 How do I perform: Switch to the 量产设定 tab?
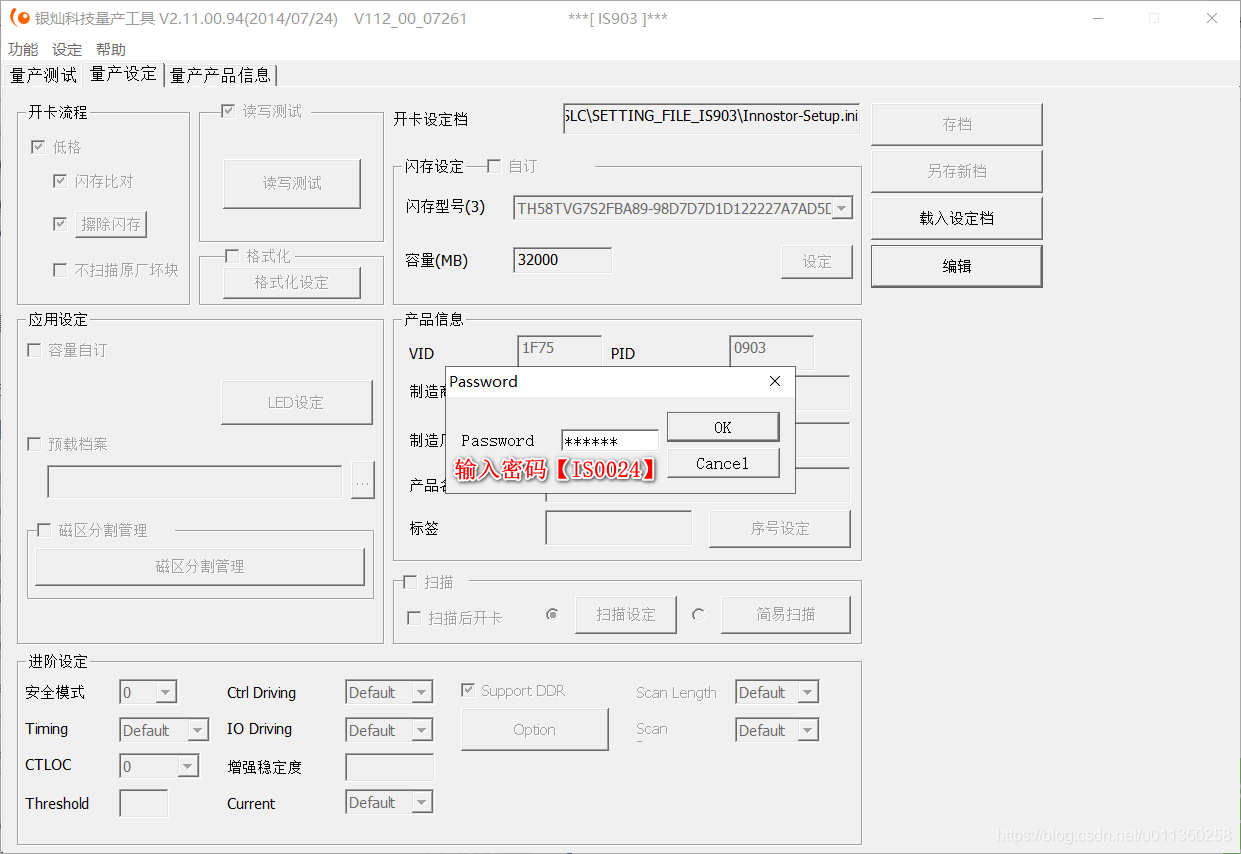[x=124, y=74]
